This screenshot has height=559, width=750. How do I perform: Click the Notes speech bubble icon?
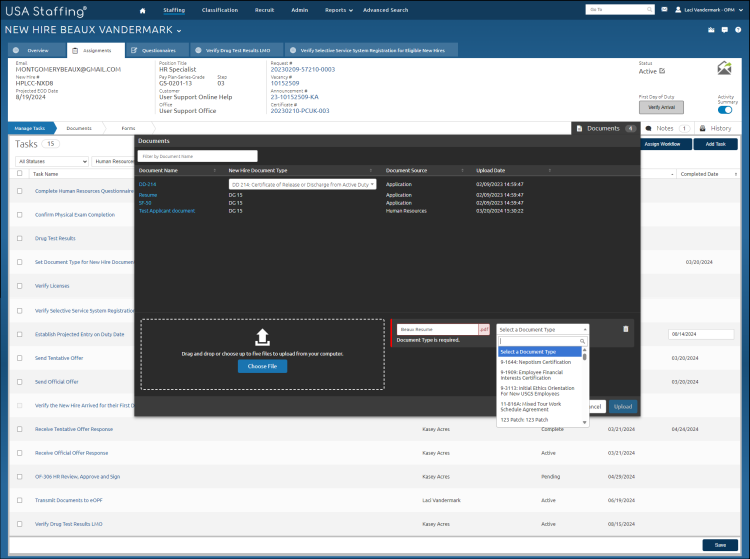tap(649, 129)
